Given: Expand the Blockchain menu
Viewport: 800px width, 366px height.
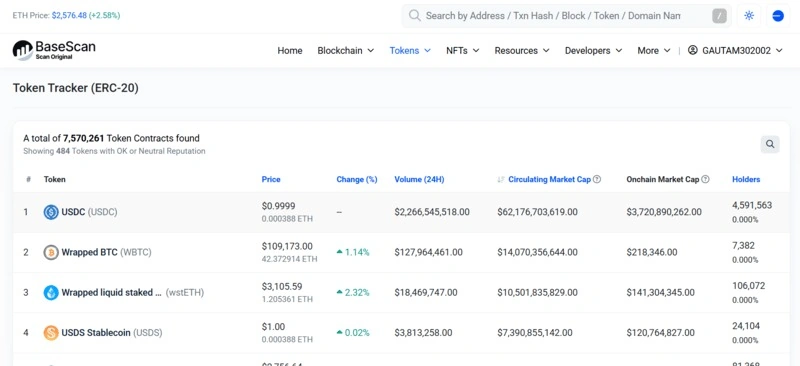Looking at the screenshot, I should (346, 51).
